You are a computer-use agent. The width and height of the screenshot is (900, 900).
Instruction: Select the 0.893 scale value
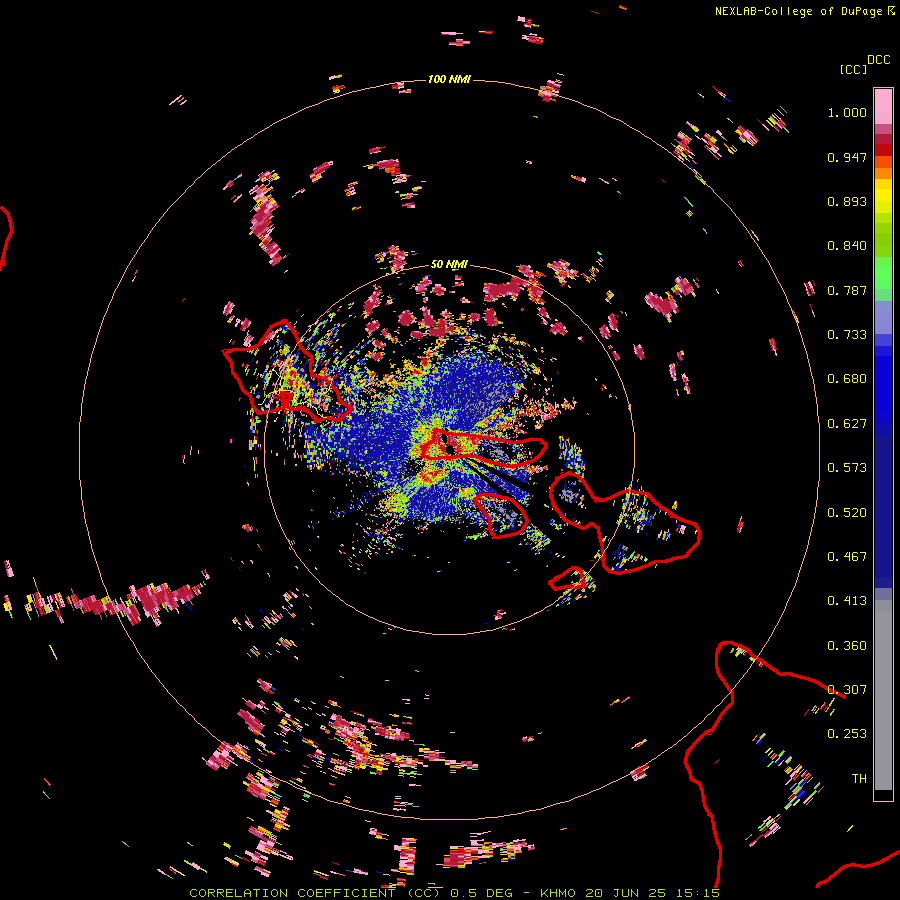pyautogui.click(x=847, y=201)
